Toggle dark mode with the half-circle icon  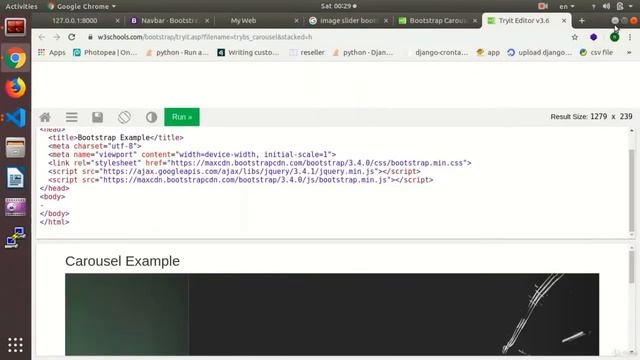(151, 117)
